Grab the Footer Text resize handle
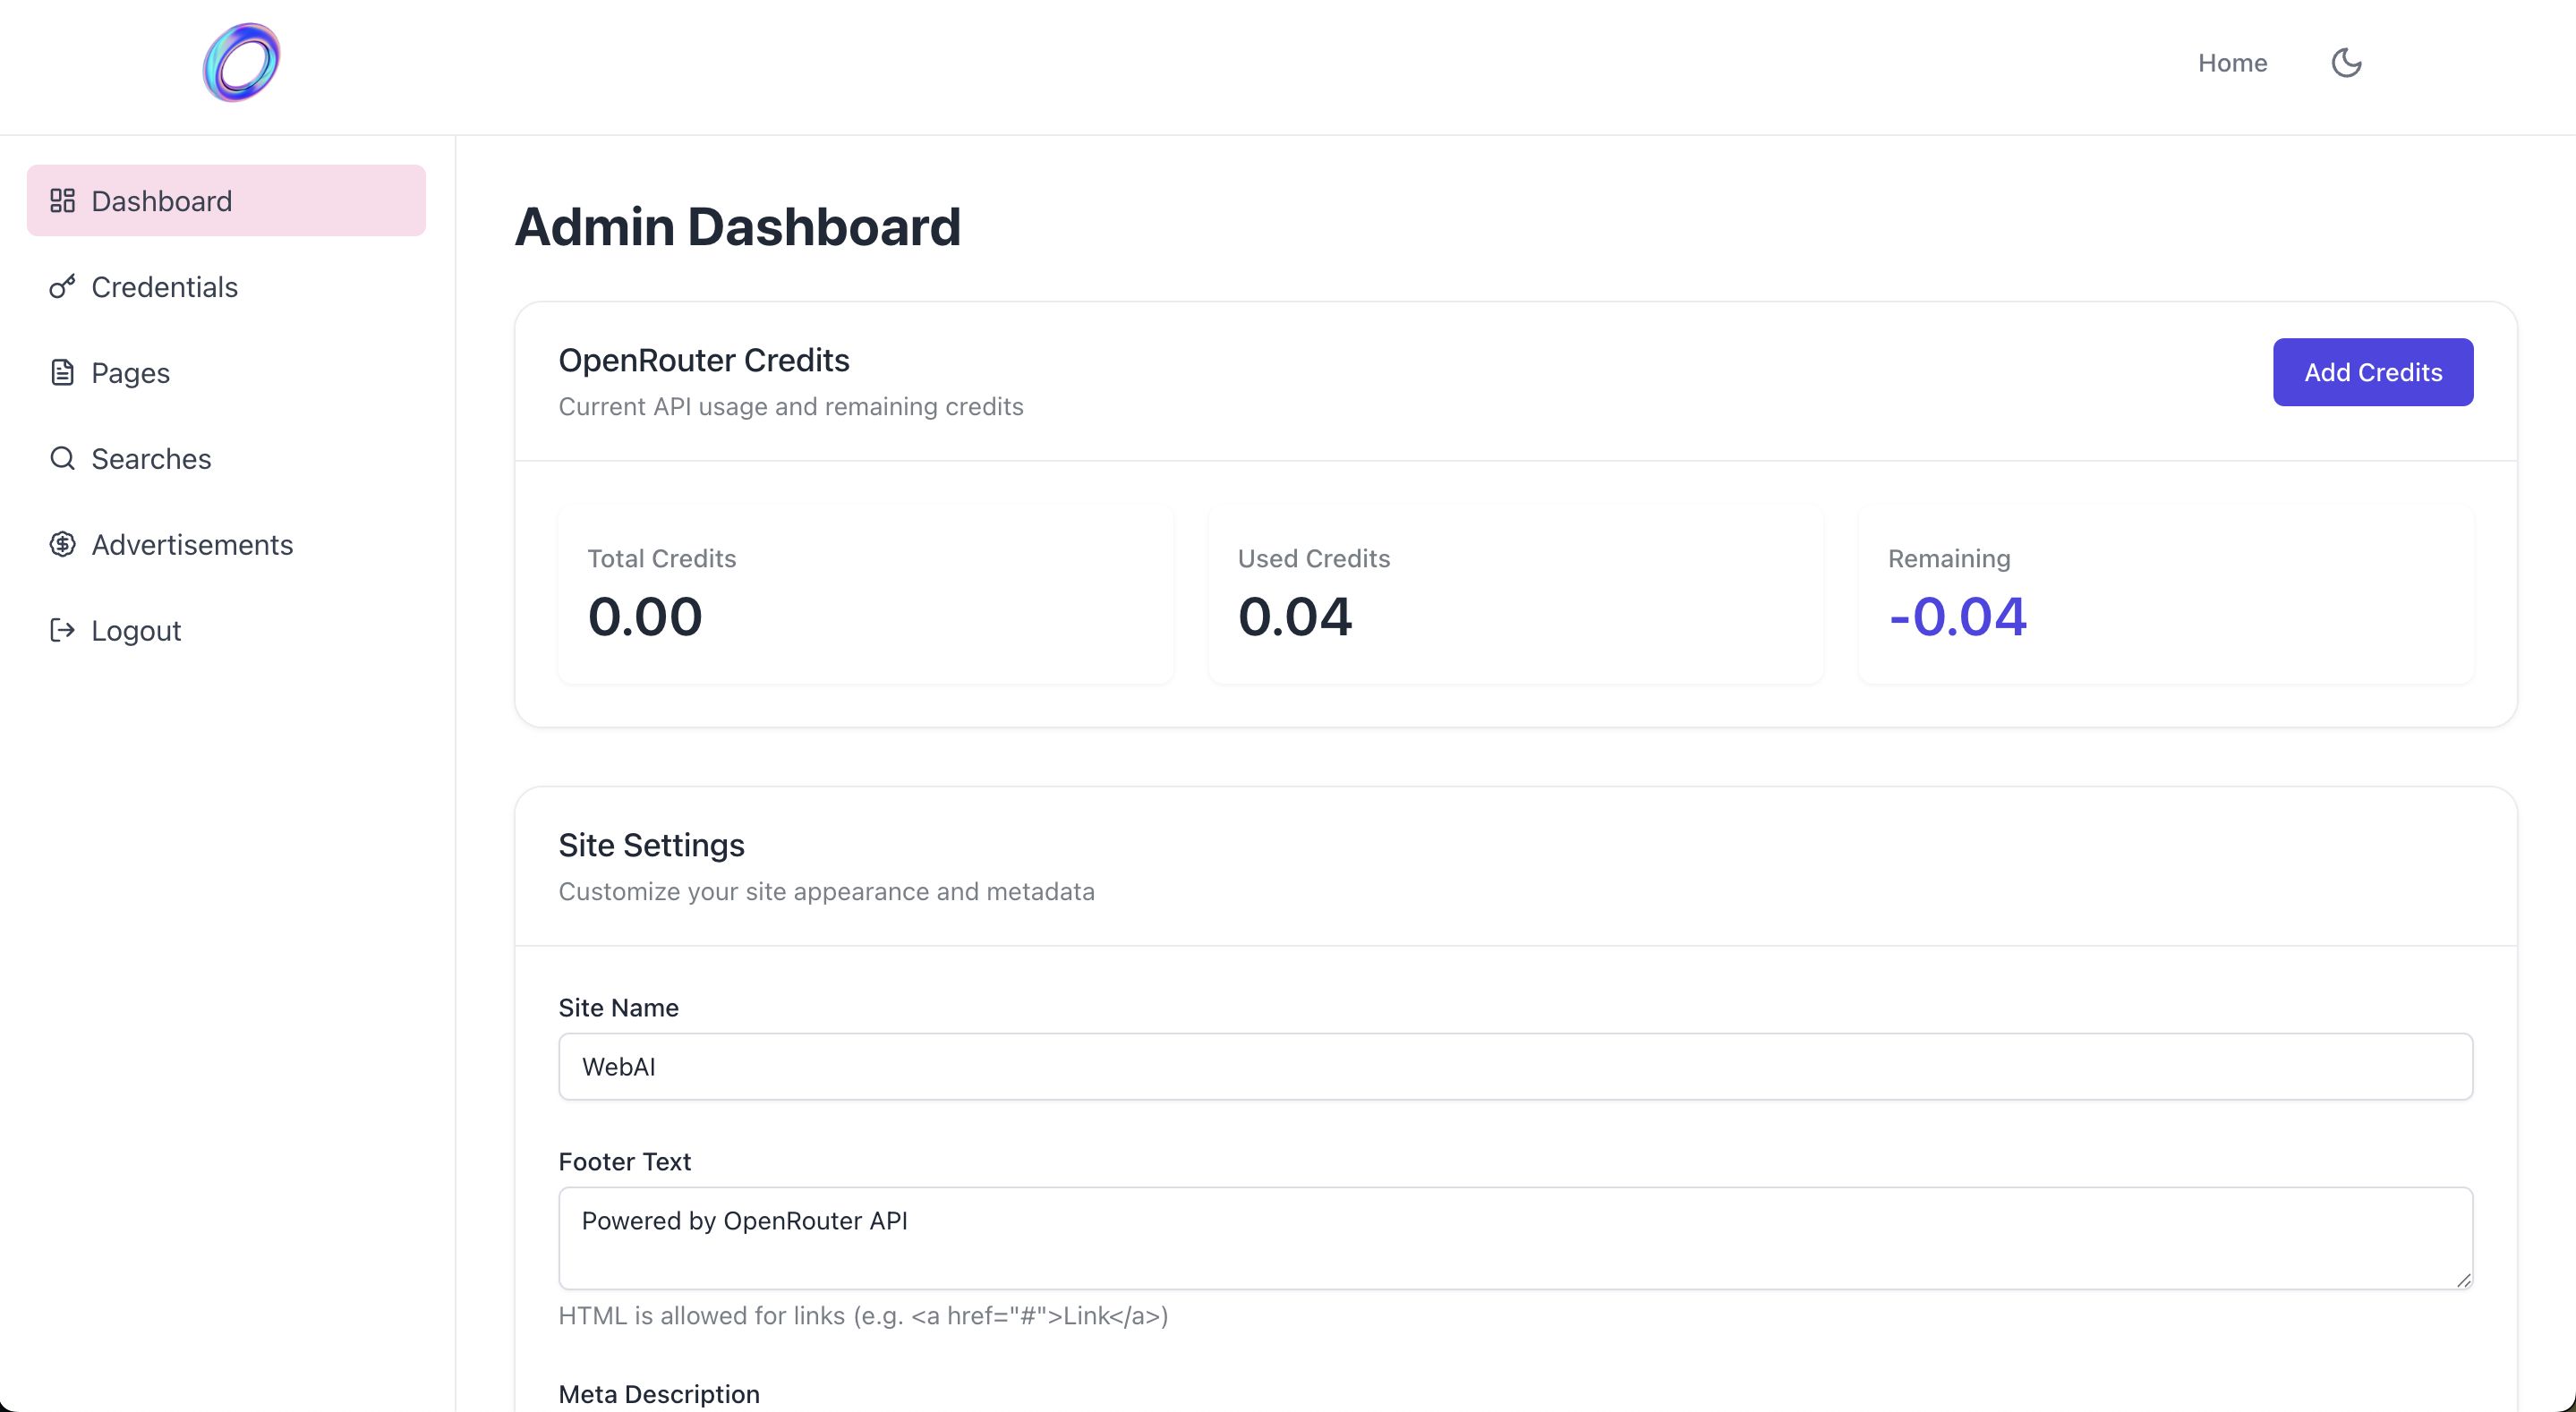 [x=2463, y=1280]
